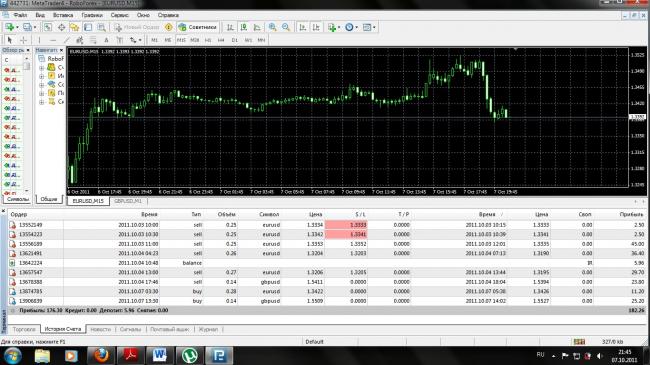Viewport: 650px width, 365px height.
Task: Open the Новости terminal tab
Action: (x=101, y=329)
